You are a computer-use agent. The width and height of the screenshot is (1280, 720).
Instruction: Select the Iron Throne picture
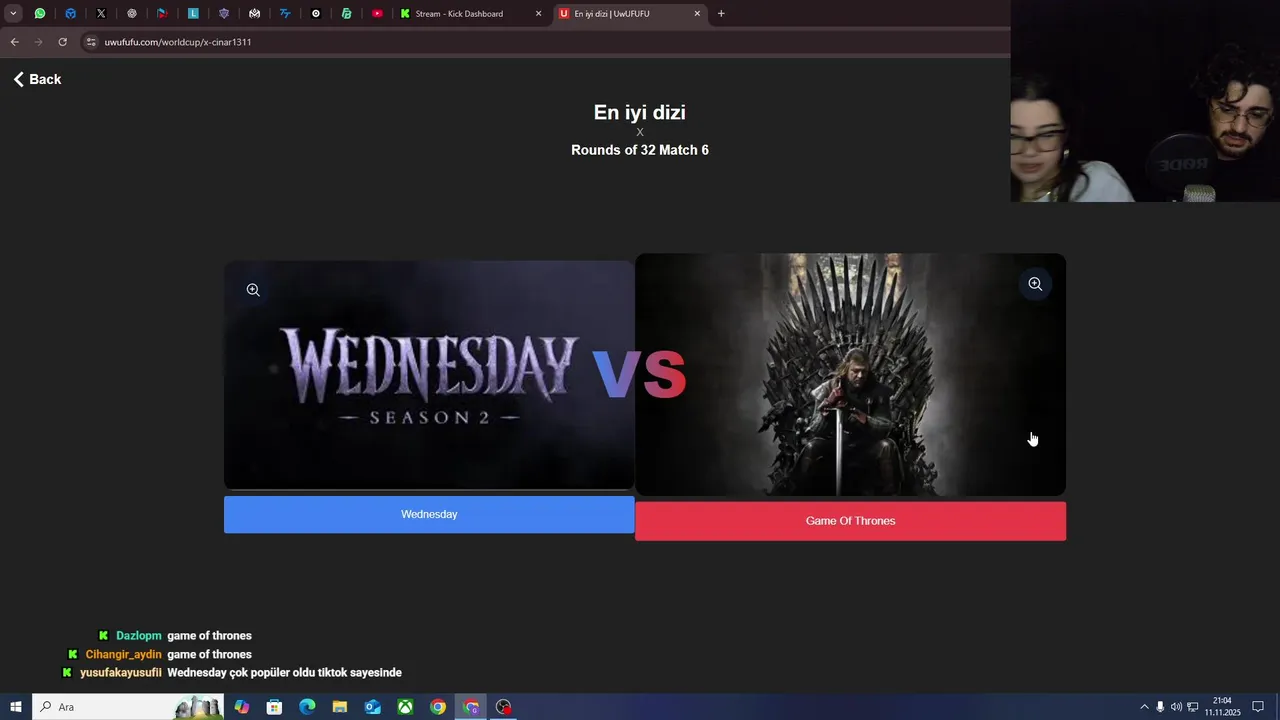click(850, 375)
